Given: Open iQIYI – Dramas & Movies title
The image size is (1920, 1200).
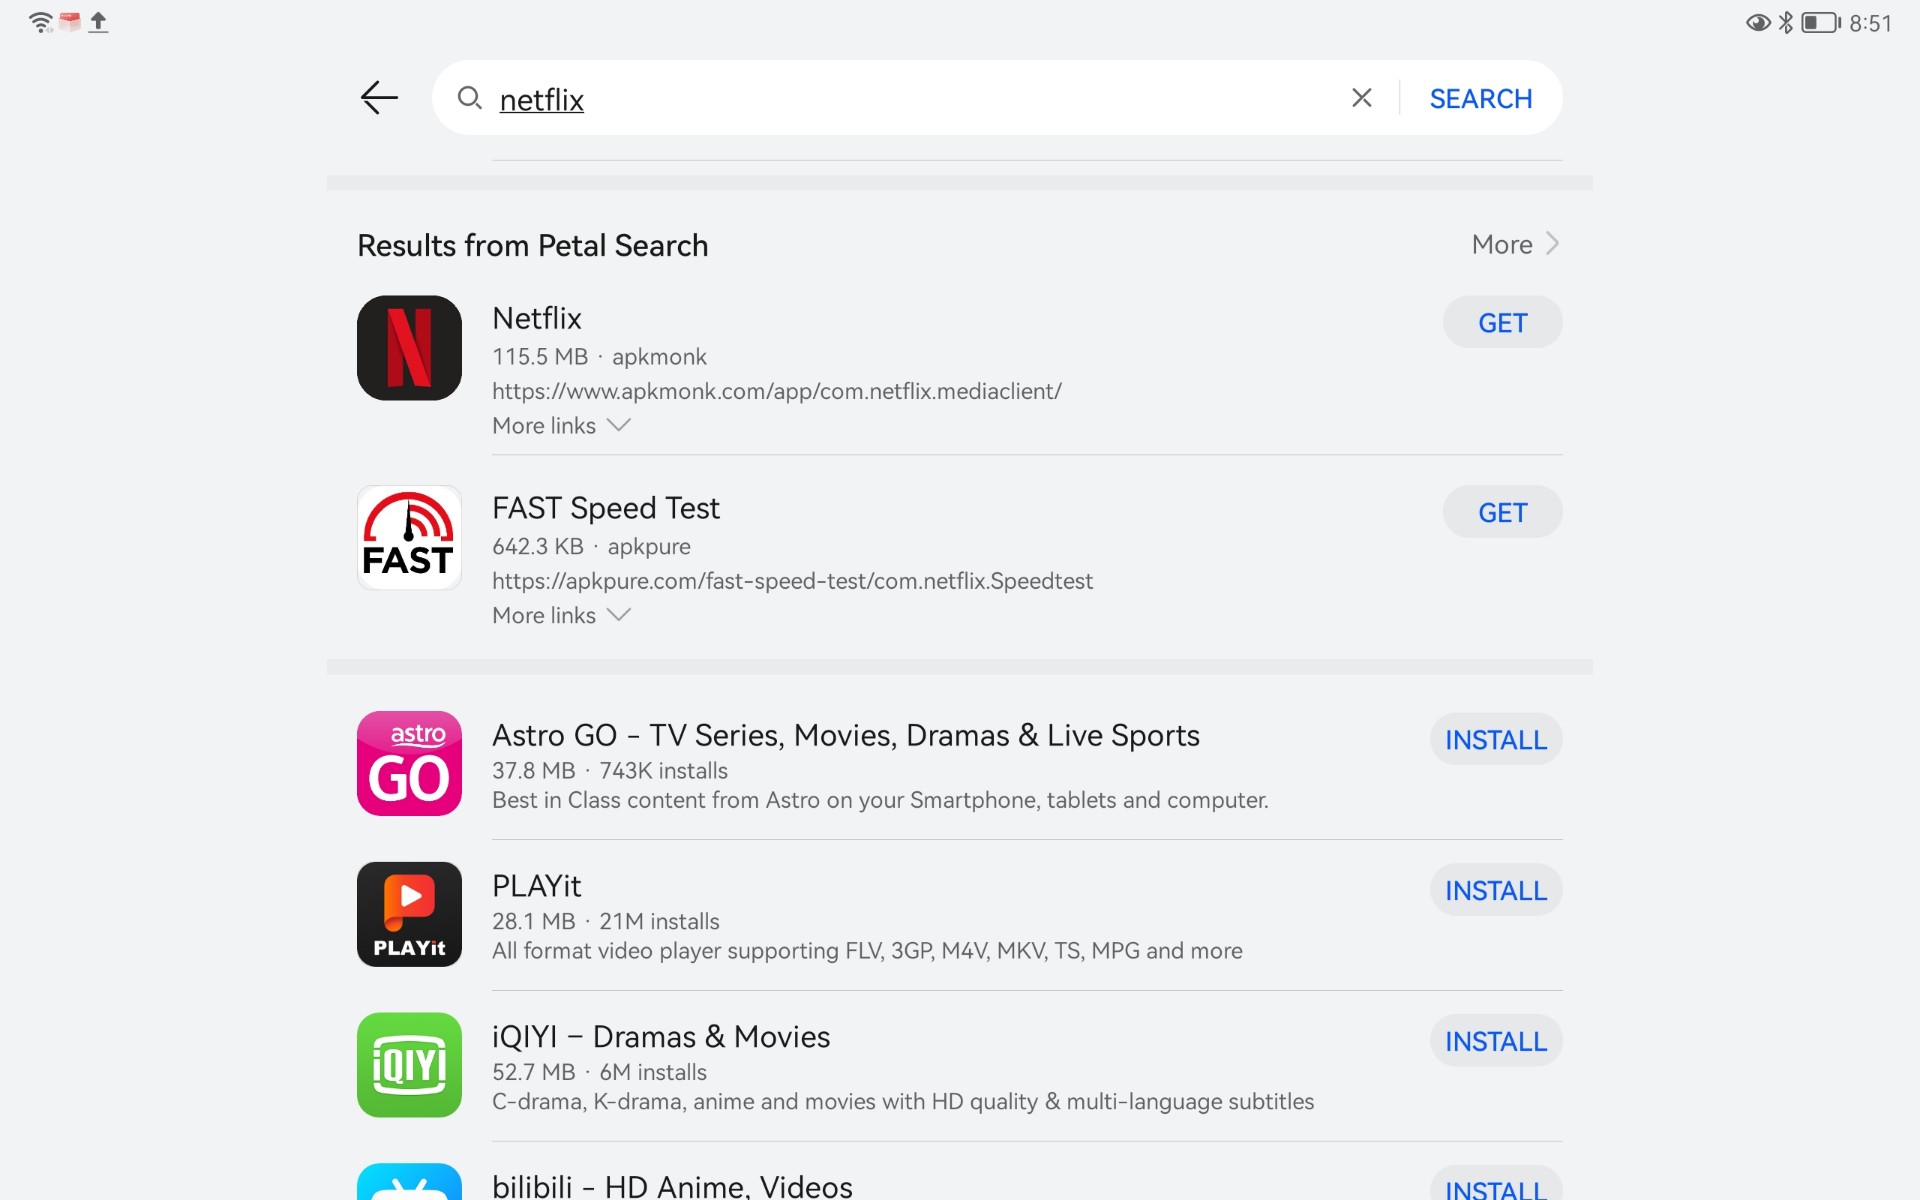Looking at the screenshot, I should tap(661, 1037).
